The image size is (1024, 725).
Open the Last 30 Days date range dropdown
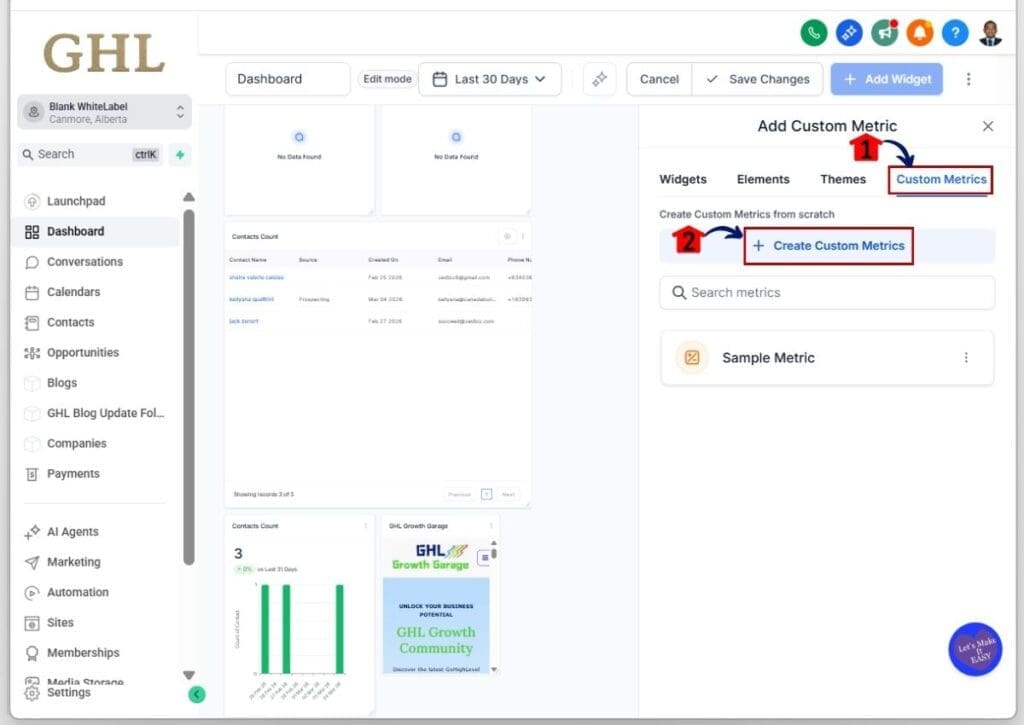tap(490, 79)
